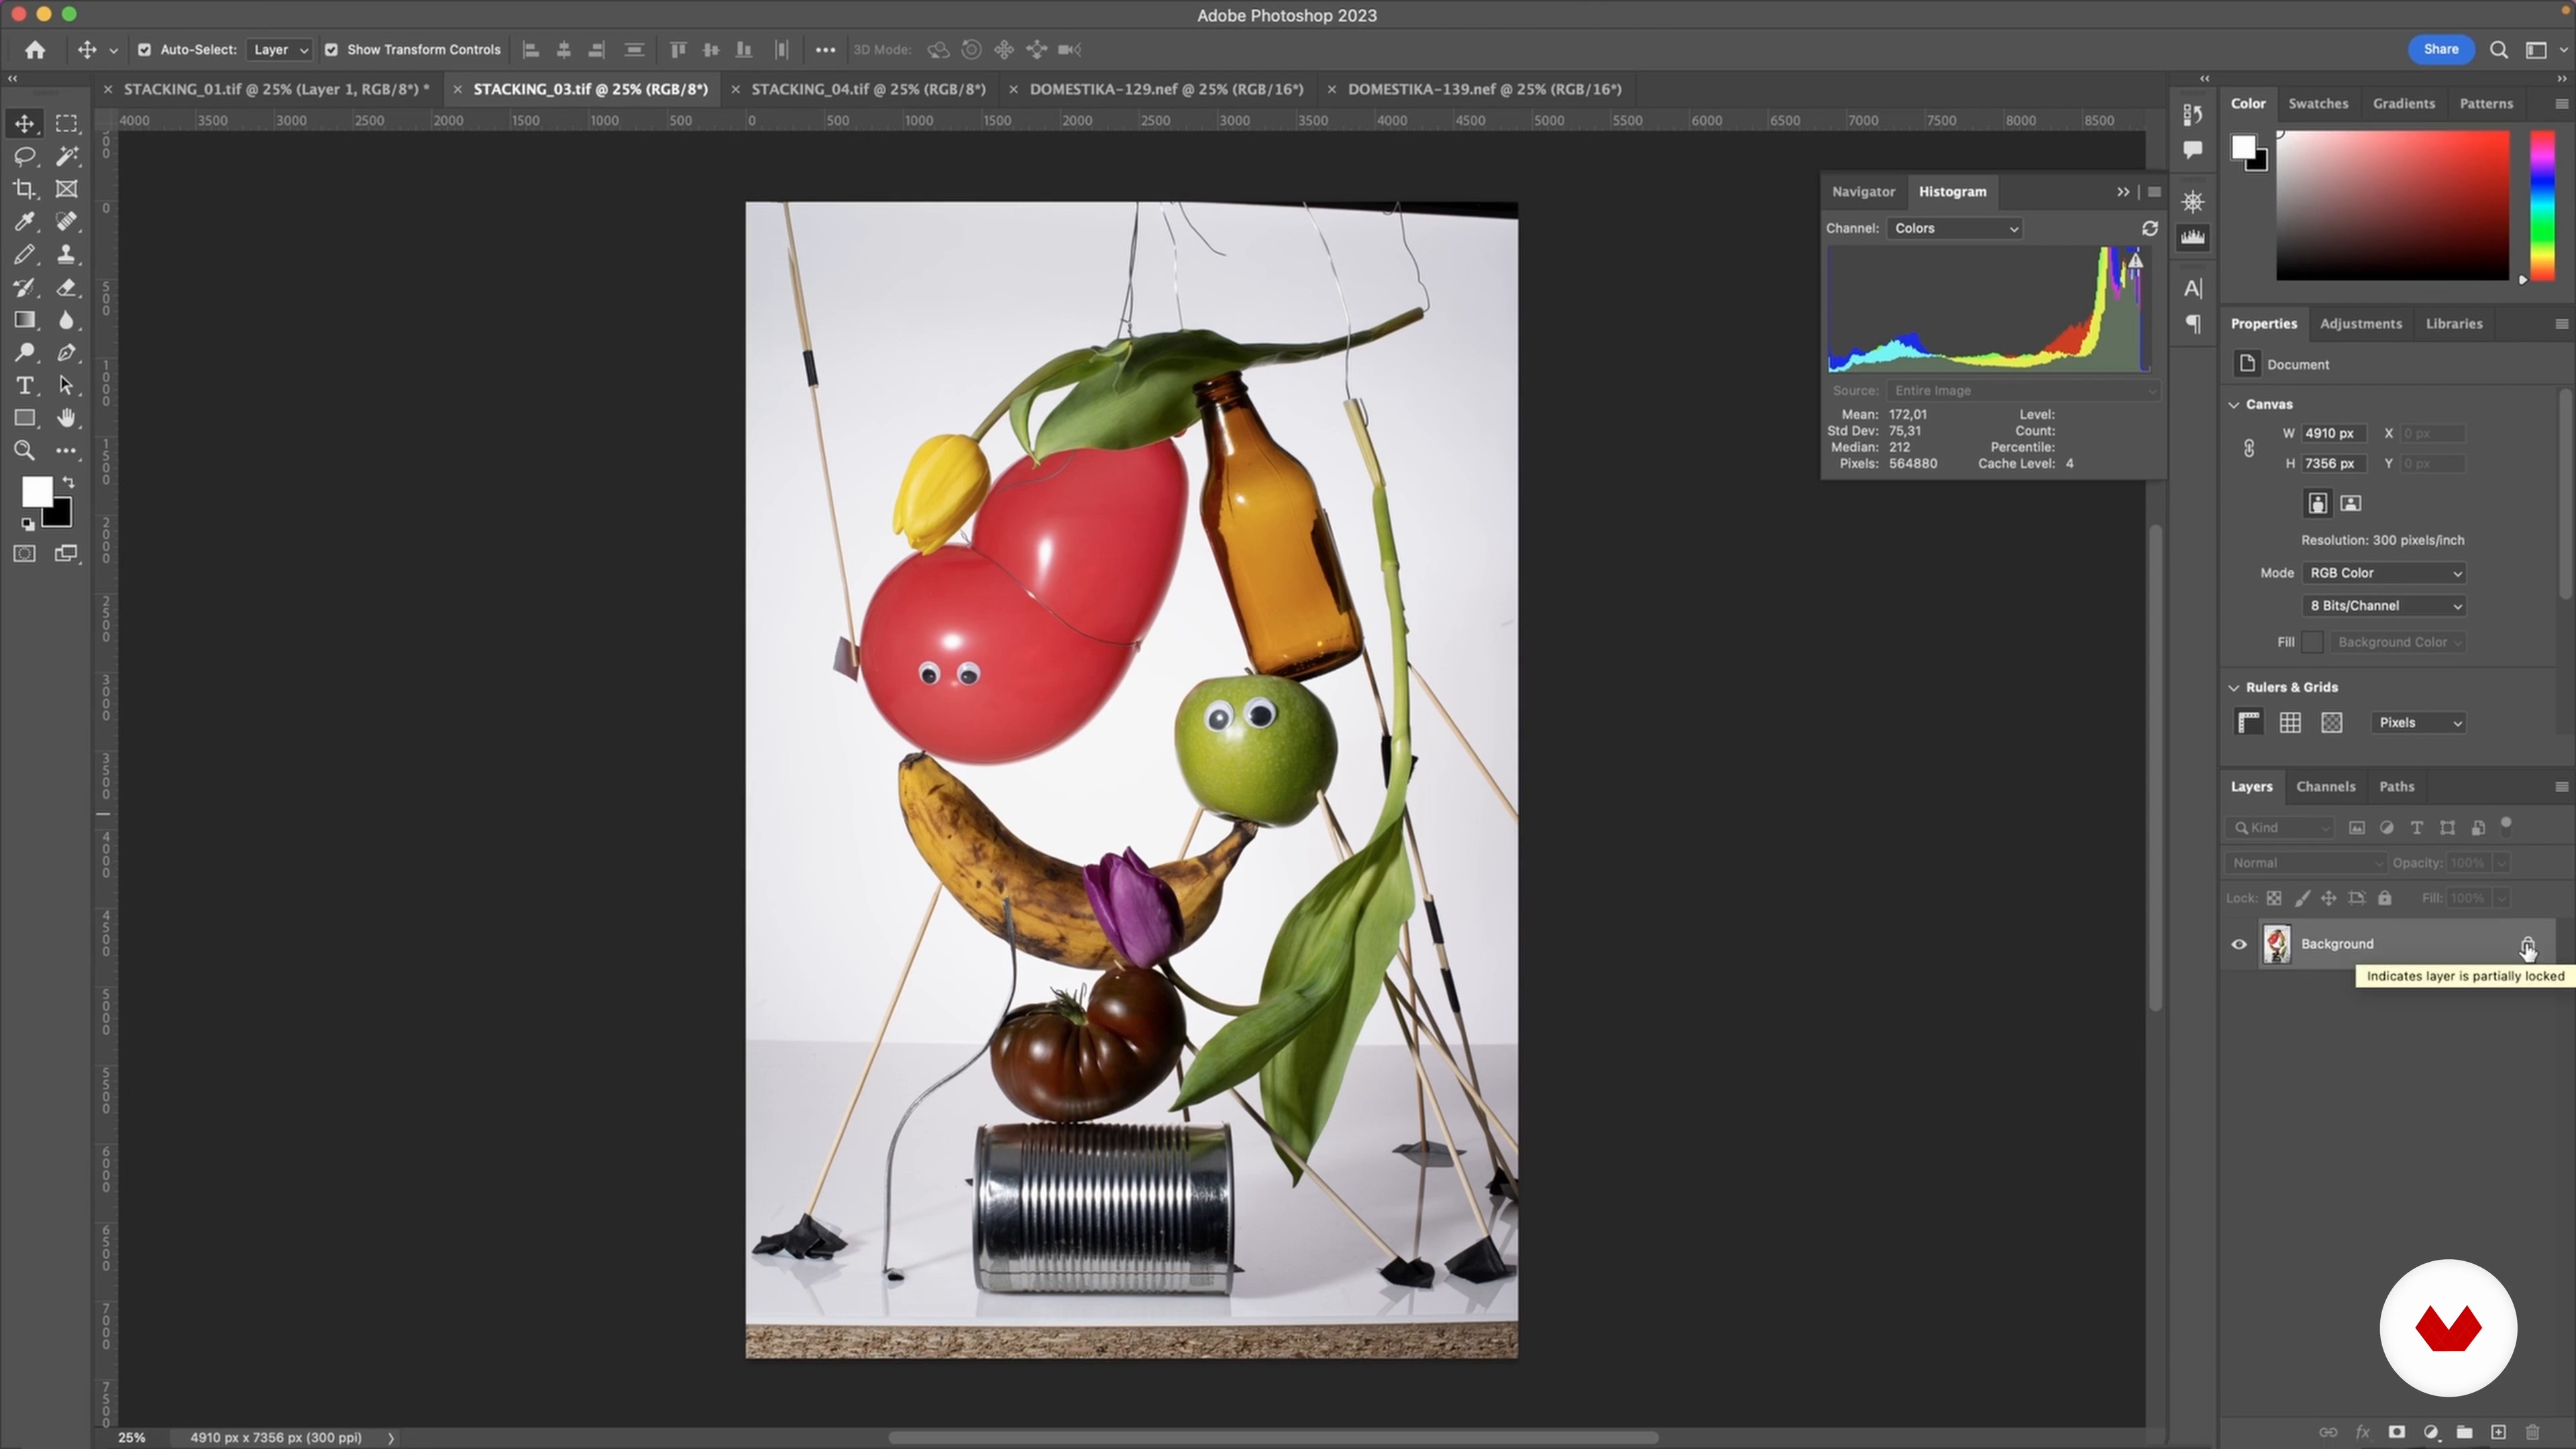Set canvas orientation to portrait
Screen dimensions: 2576x1449
pyautogui.click(x=2317, y=504)
